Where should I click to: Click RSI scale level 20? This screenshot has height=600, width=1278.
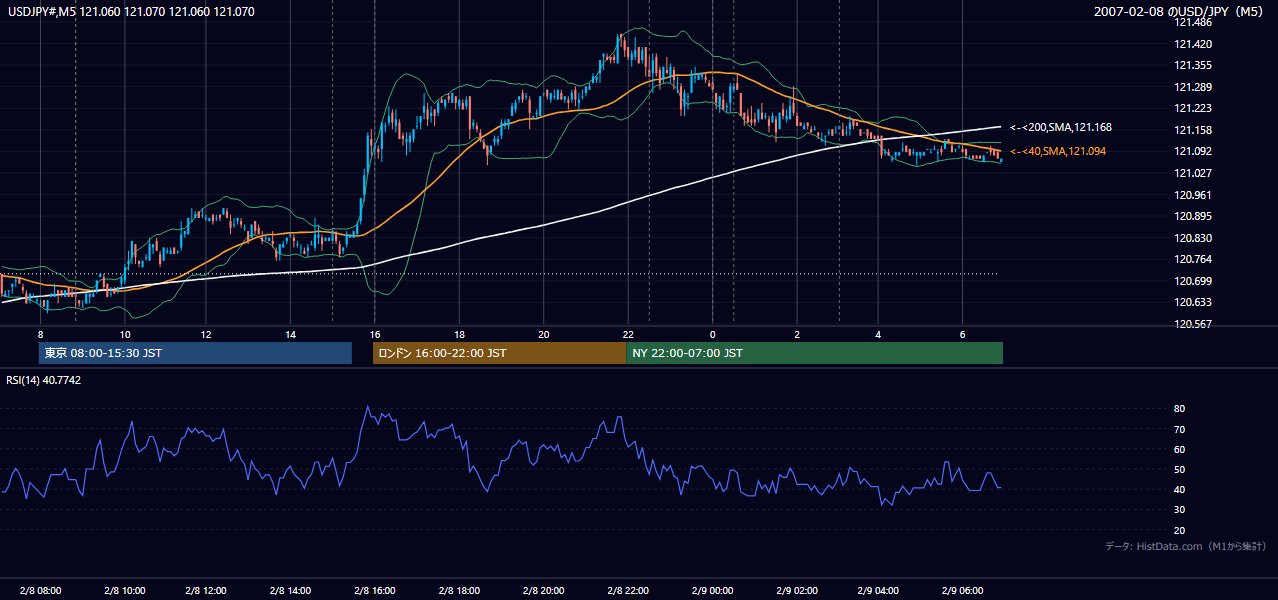tap(1179, 530)
